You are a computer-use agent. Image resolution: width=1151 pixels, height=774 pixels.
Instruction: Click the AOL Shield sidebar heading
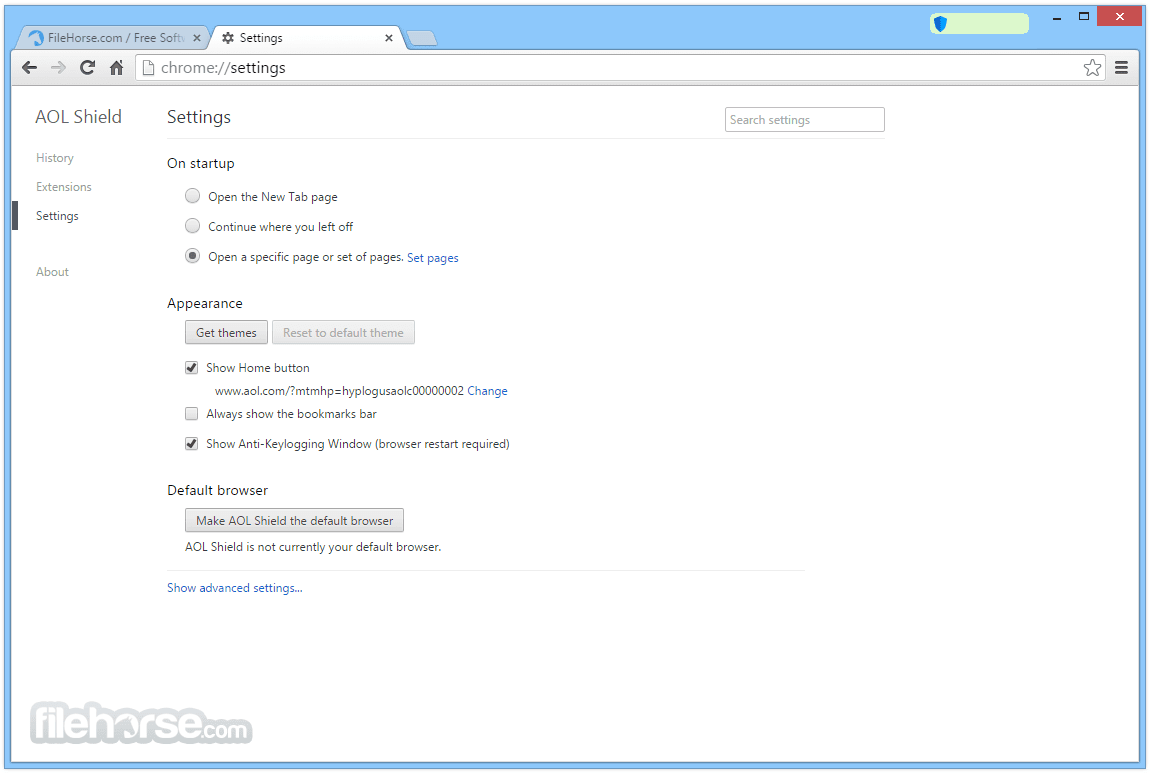[79, 117]
